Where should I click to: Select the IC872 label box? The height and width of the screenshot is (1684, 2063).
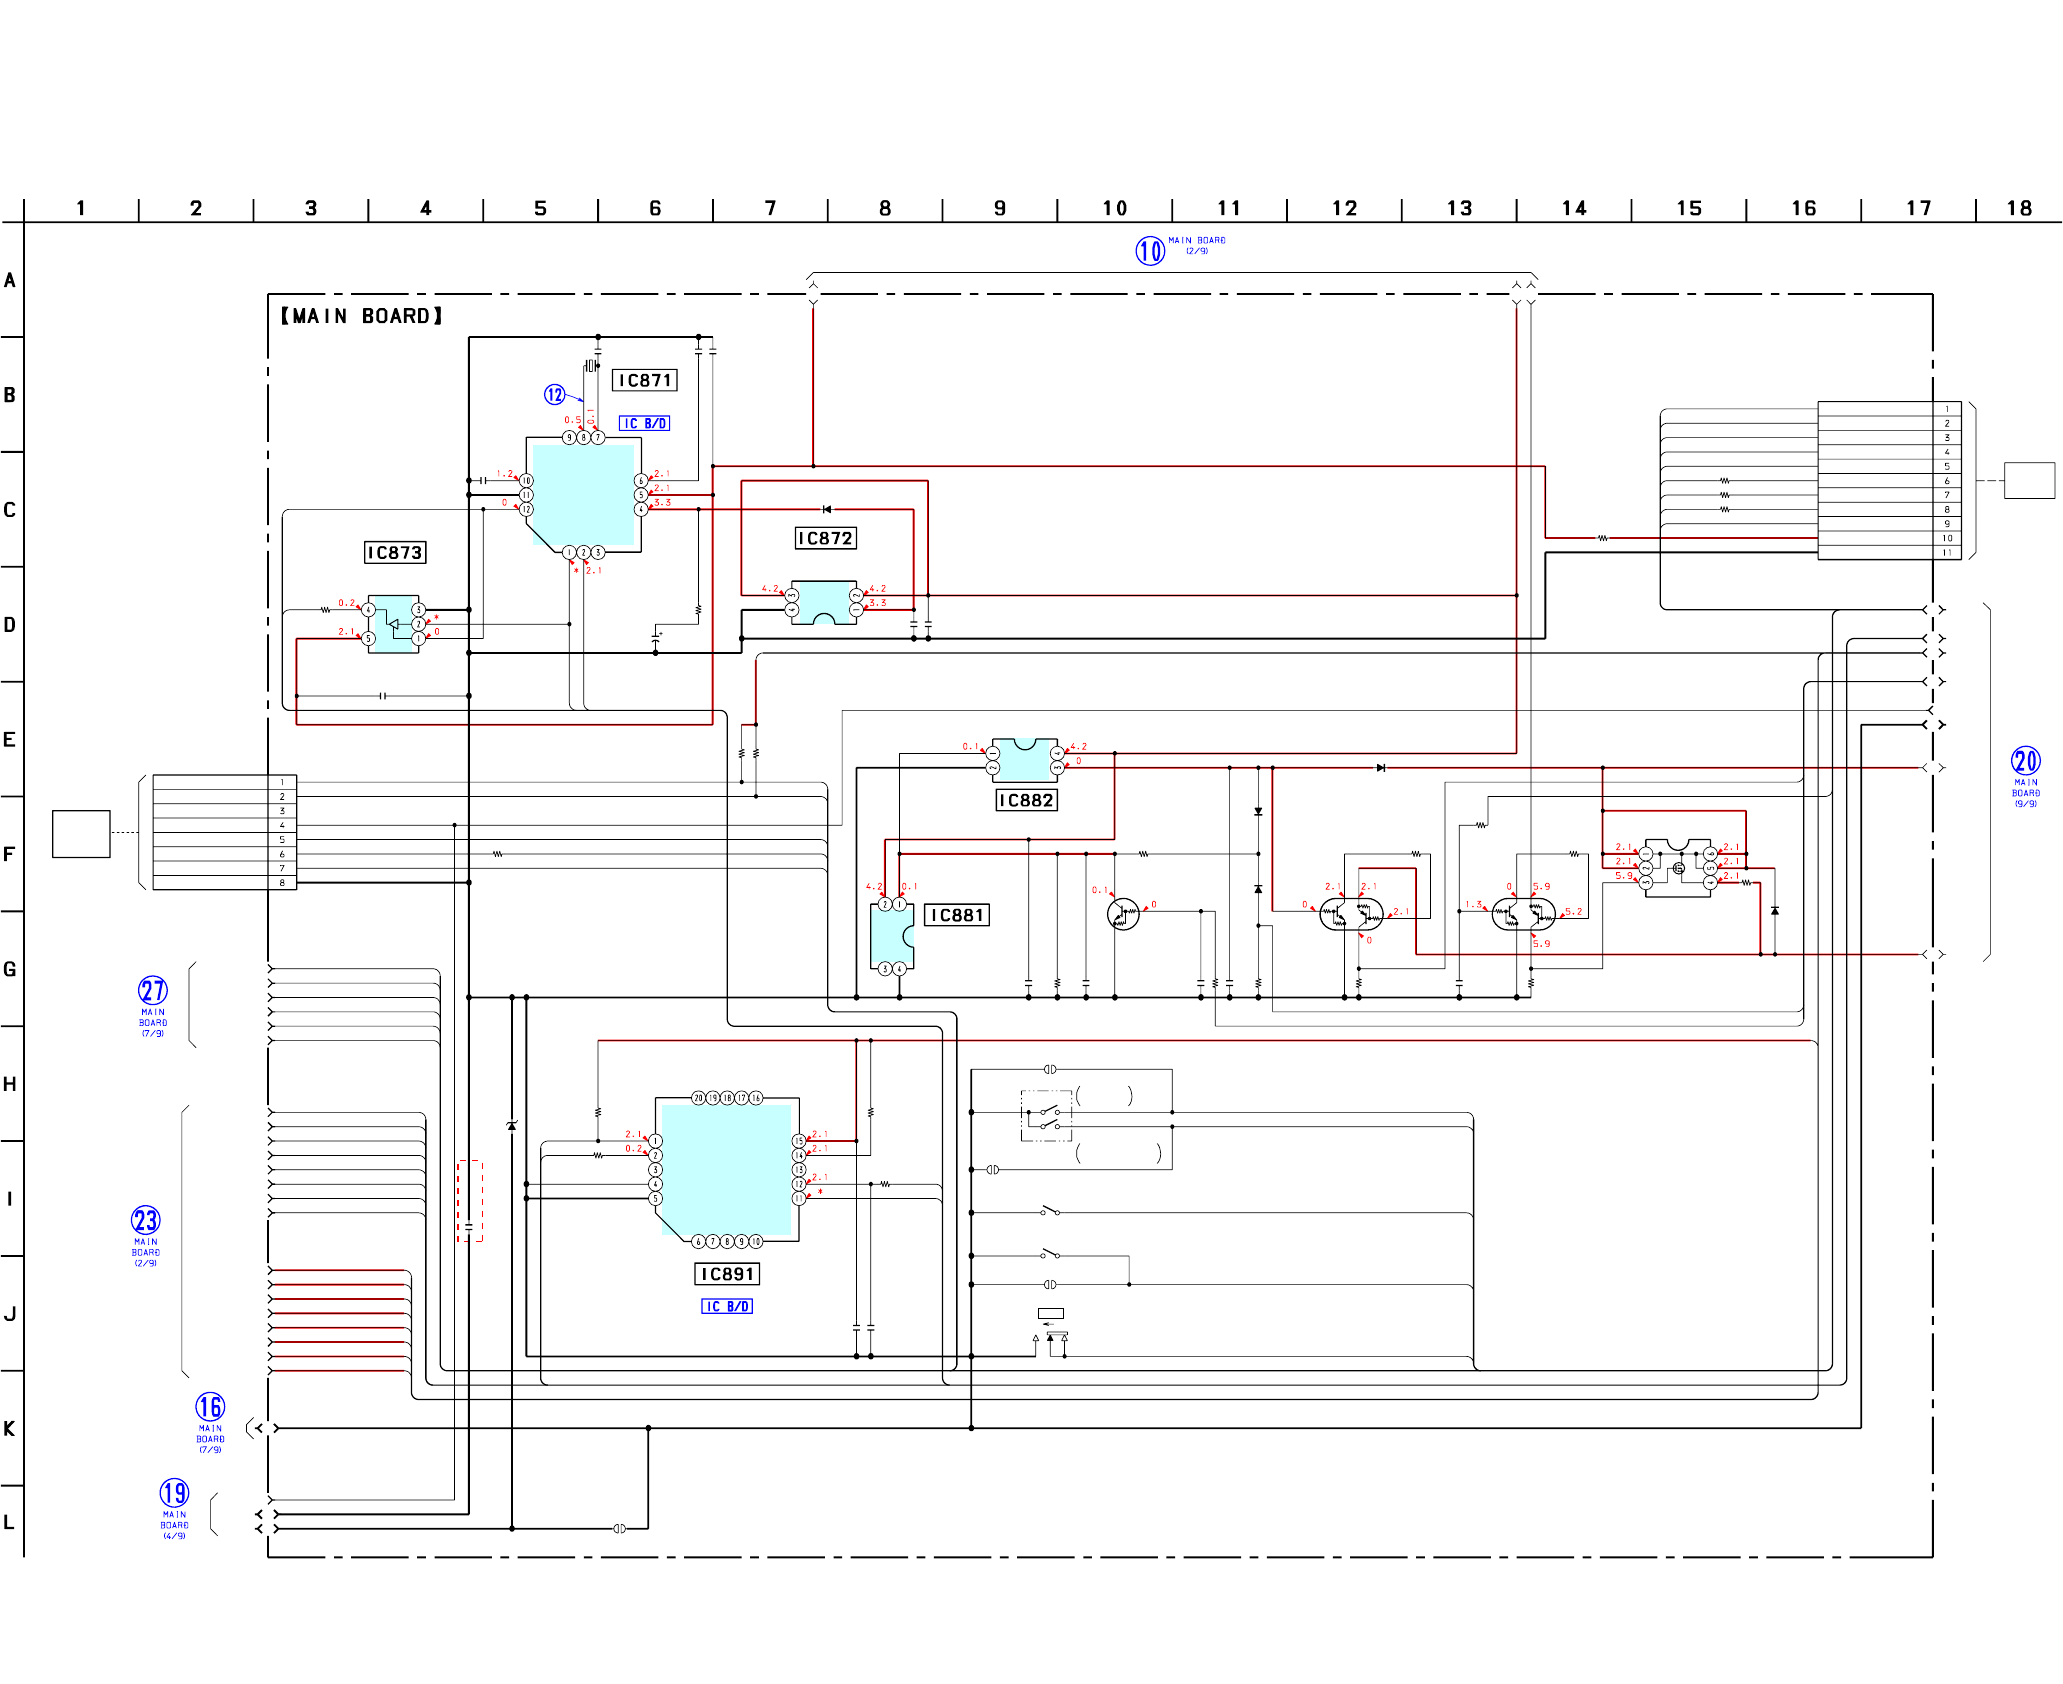(x=825, y=538)
